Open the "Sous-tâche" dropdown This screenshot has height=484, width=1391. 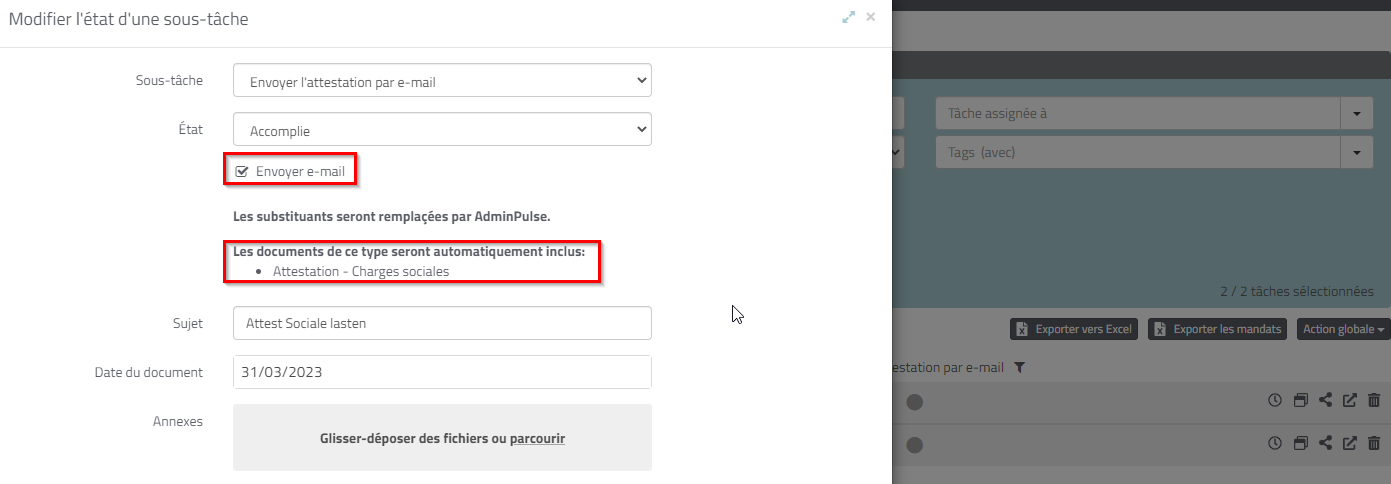[x=442, y=82]
